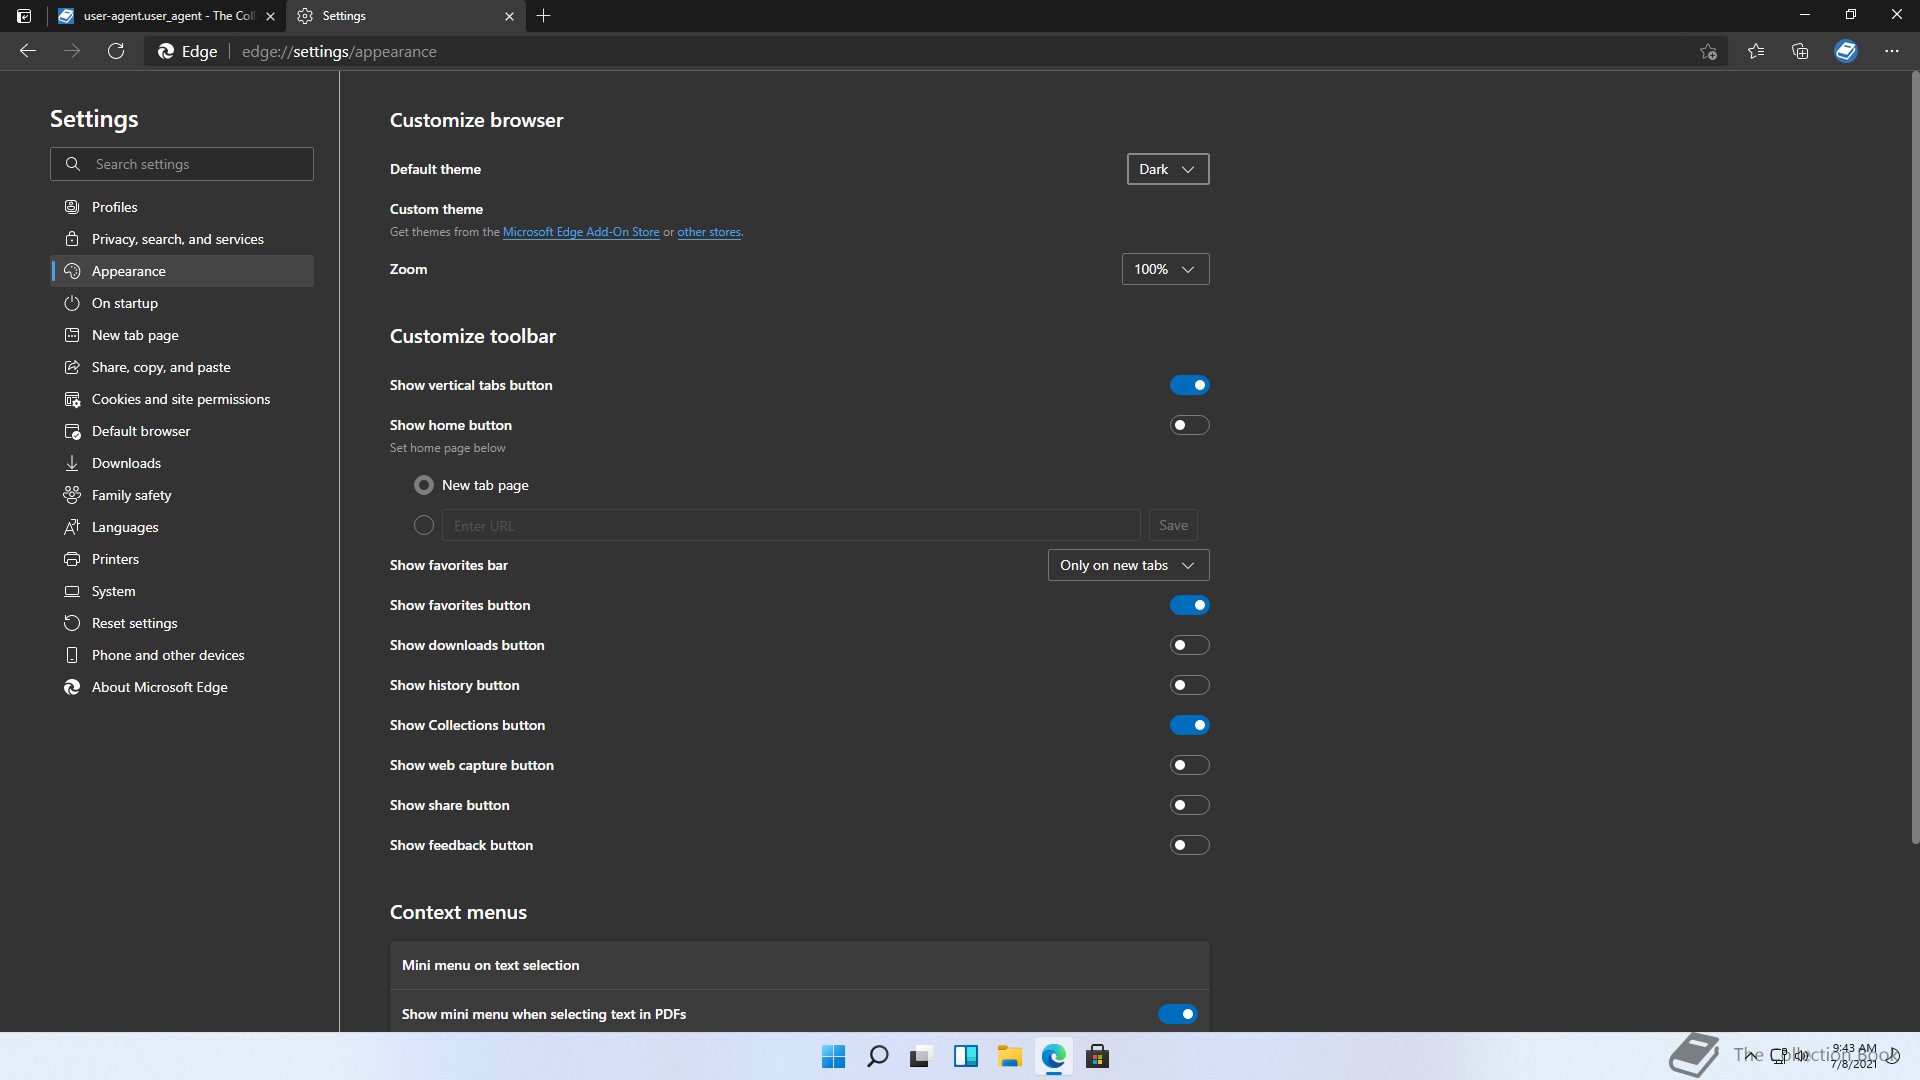
Task: Open the New tab page settings section
Action: (x=182, y=335)
